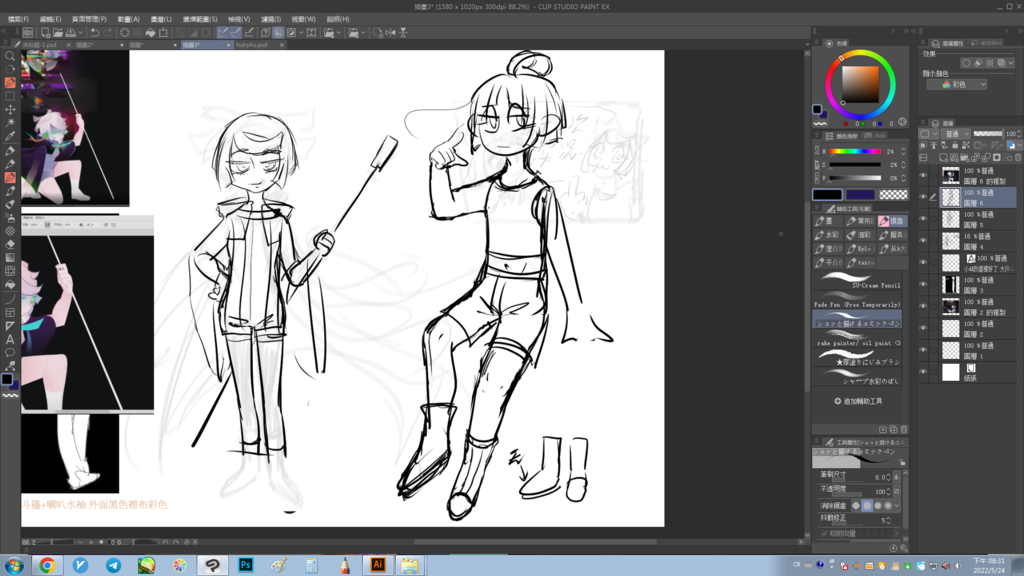The height and width of the screenshot is (576, 1024).
Task: Open the 濾鏡(I) menu
Action: [x=271, y=19]
